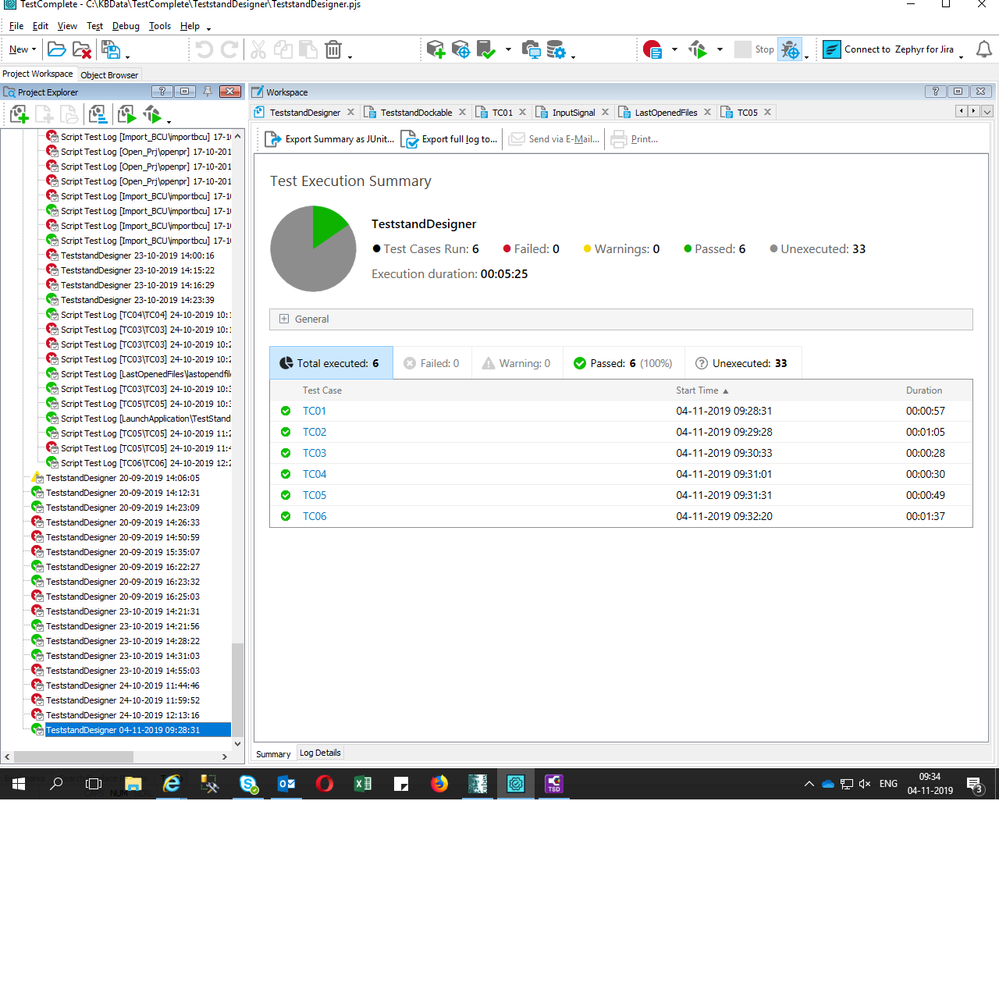
Task: Open Excel from the taskbar
Action: (x=363, y=784)
